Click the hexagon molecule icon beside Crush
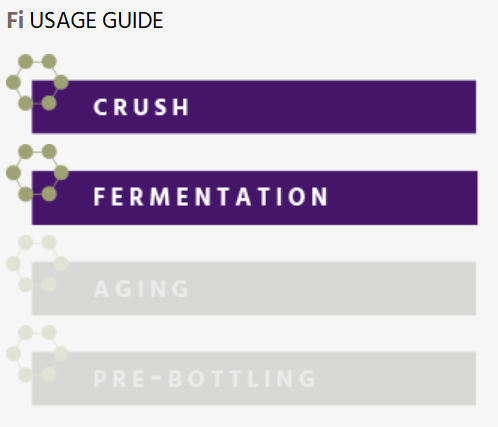This screenshot has width=498, height=427. [x=37, y=82]
